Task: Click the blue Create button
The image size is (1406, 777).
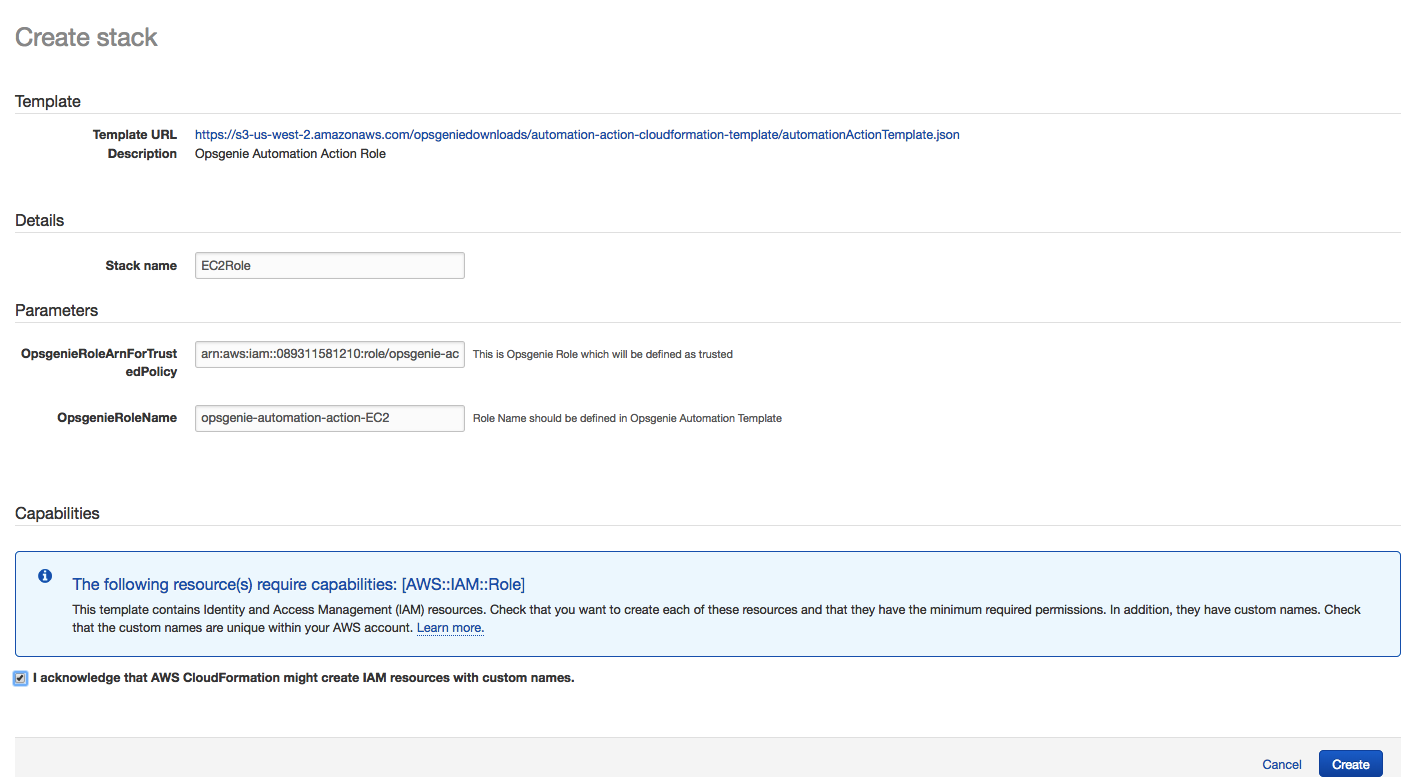Action: pyautogui.click(x=1350, y=764)
